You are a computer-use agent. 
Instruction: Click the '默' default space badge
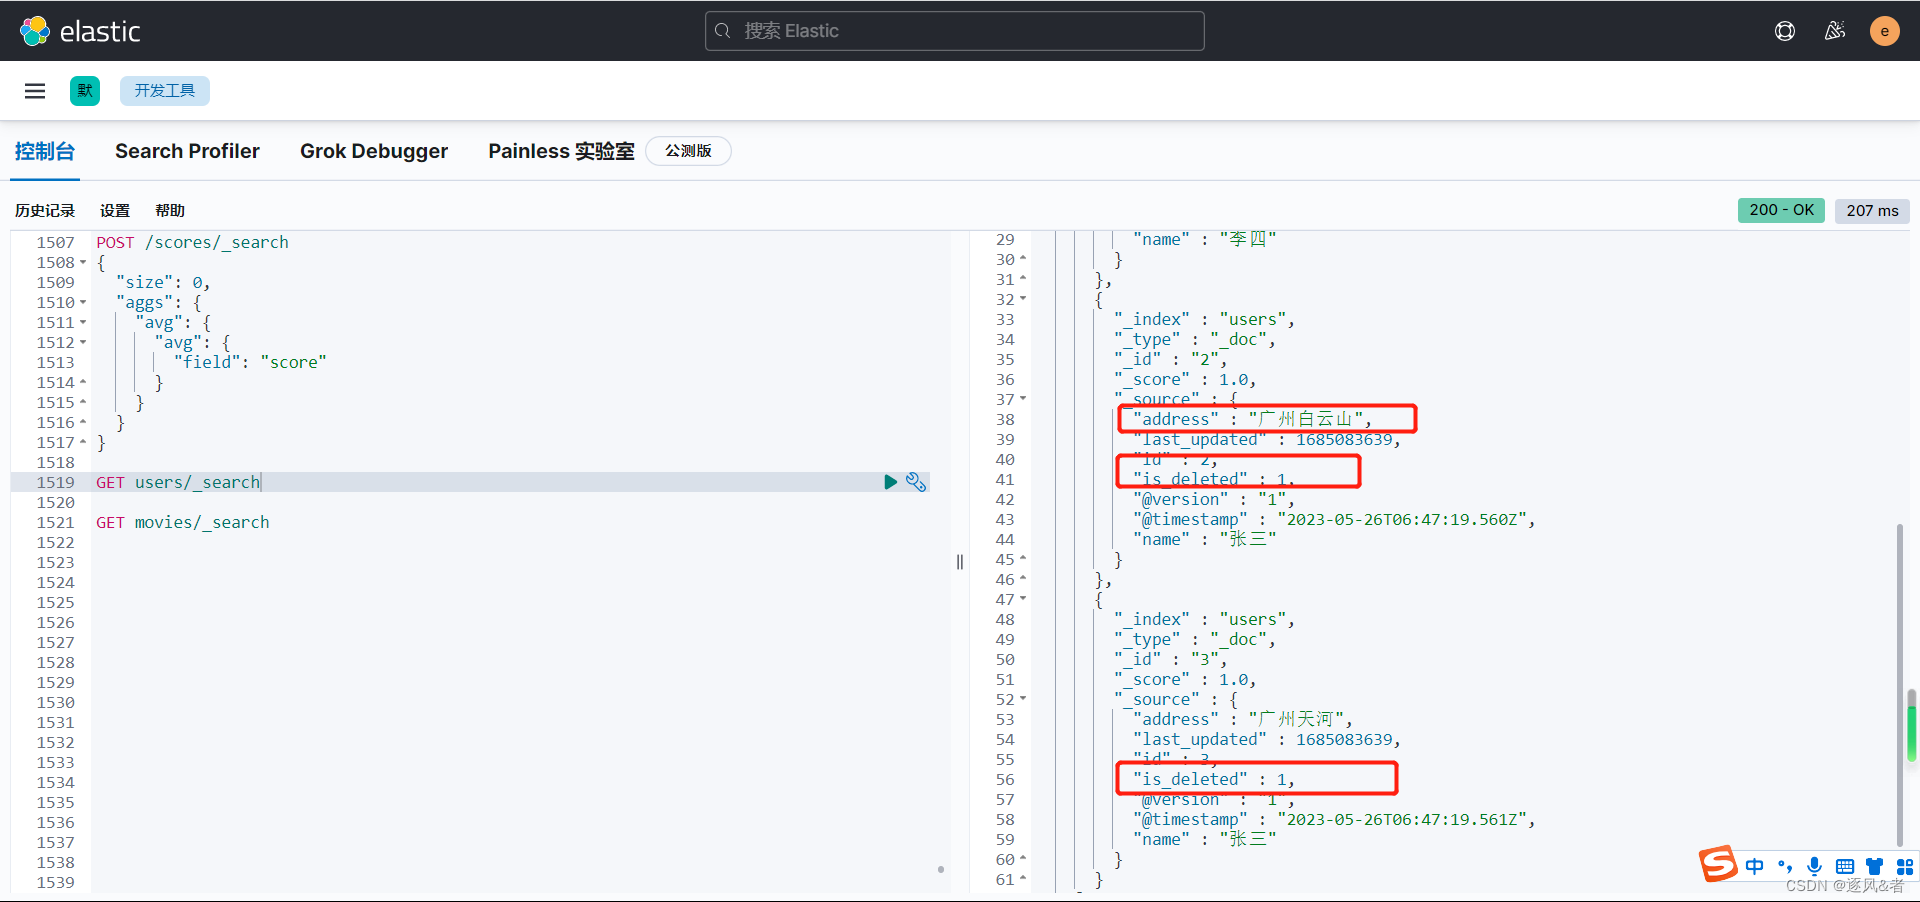point(84,90)
